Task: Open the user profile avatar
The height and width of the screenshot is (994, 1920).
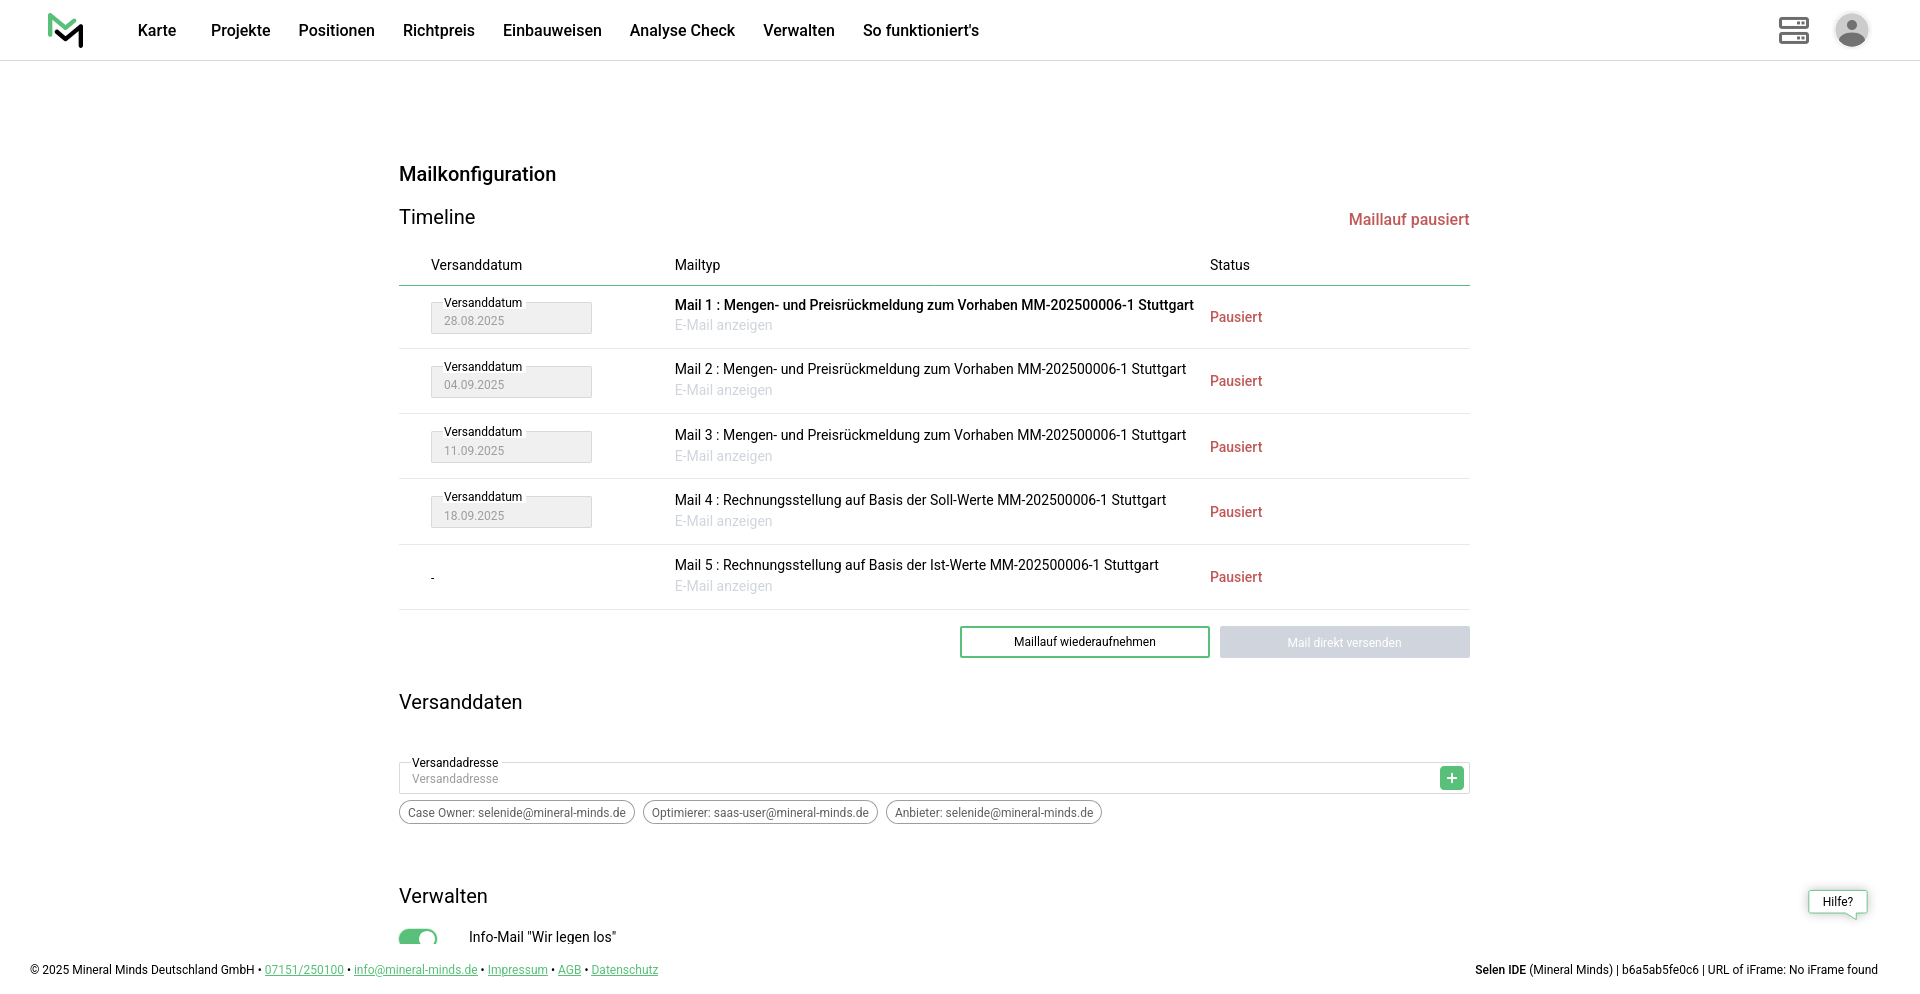Action: tap(1851, 30)
